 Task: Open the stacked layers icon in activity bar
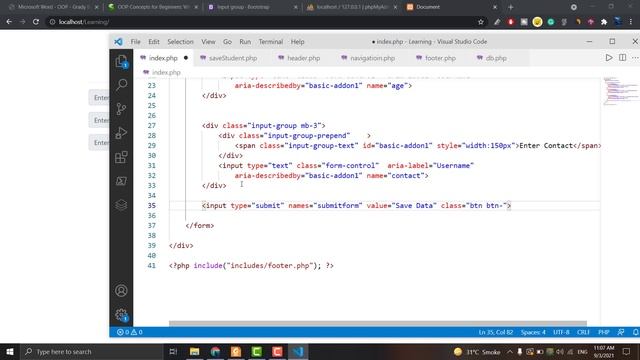[121, 205]
